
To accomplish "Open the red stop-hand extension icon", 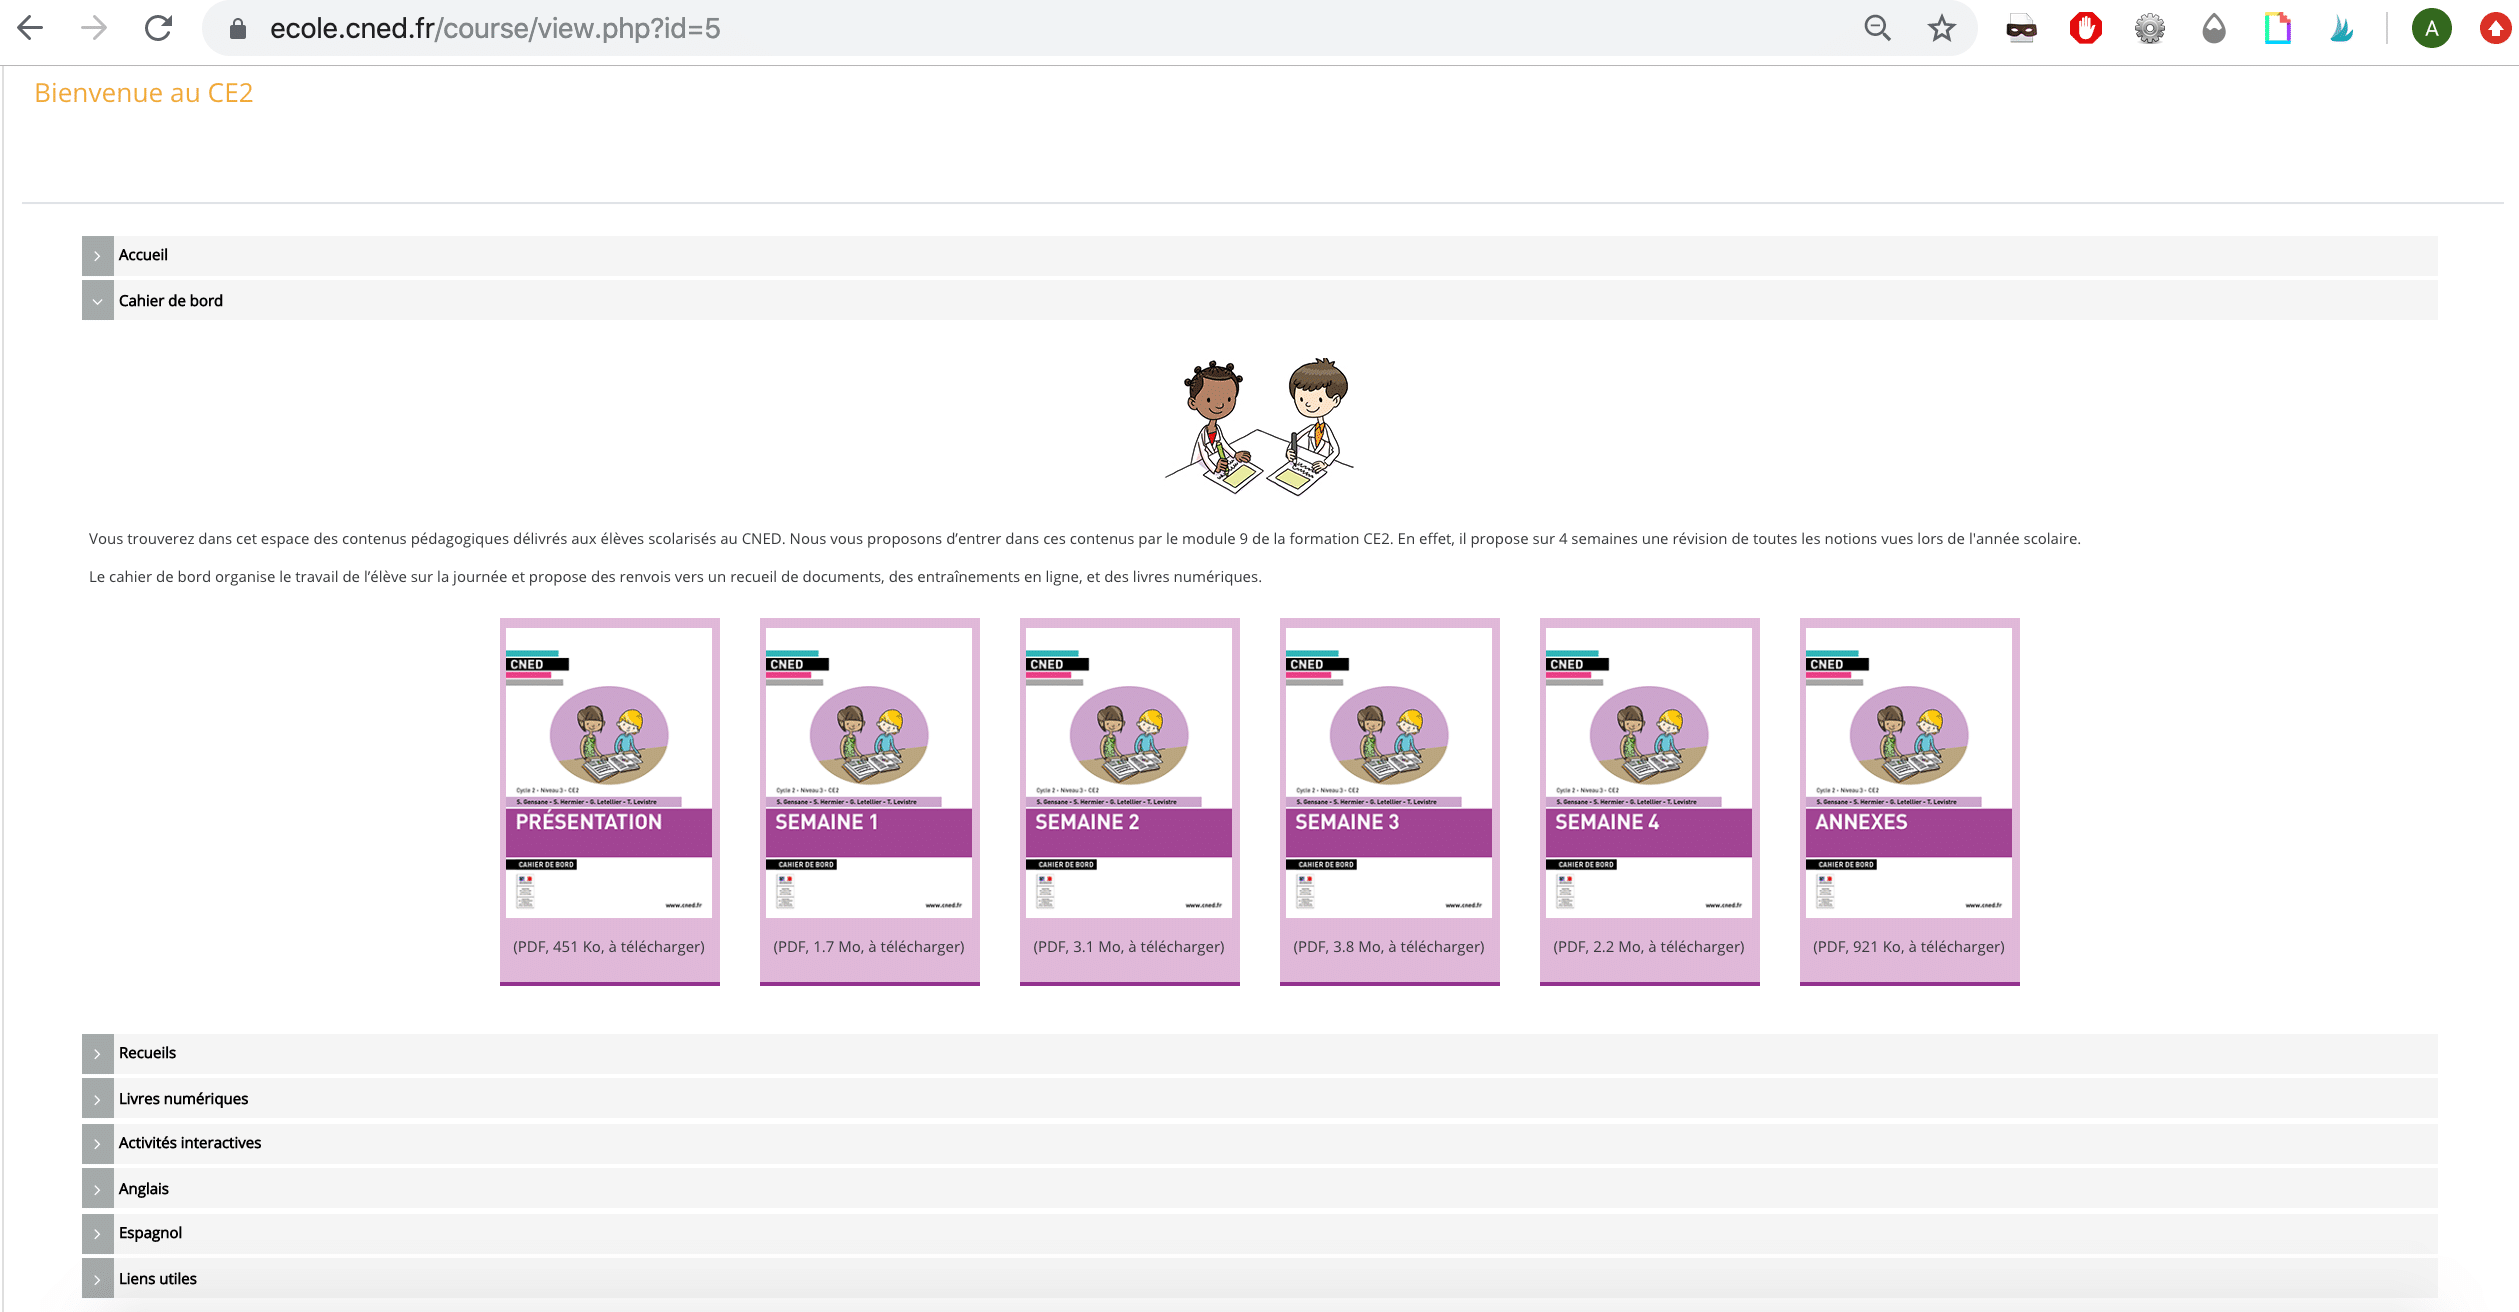I will [2085, 28].
